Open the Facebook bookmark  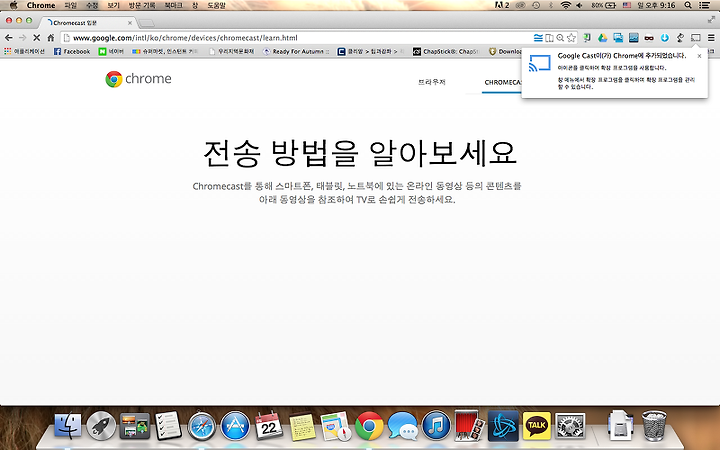coord(72,51)
